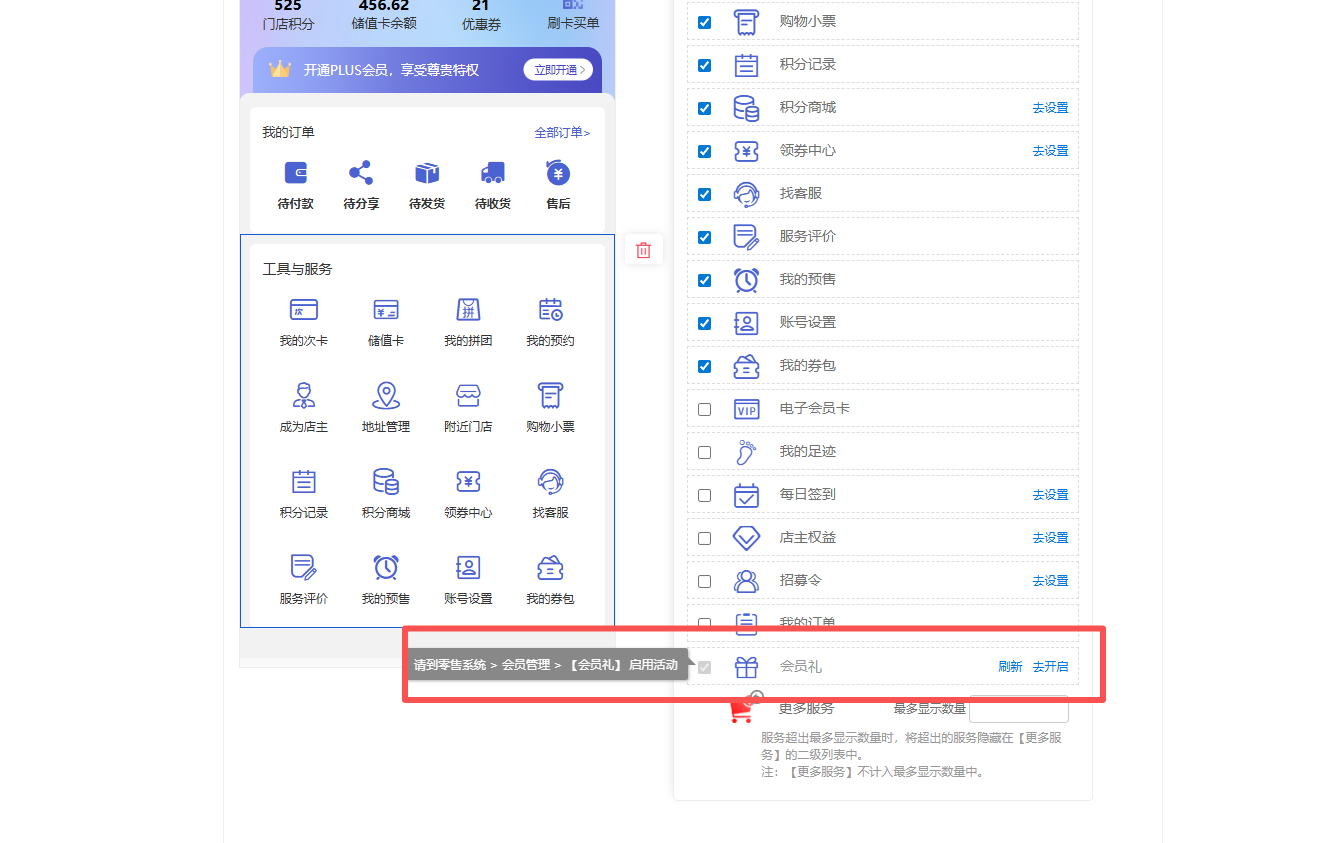Enable the 每日签到 checkbox
Viewport: 1340px width, 843px height.
coord(705,495)
